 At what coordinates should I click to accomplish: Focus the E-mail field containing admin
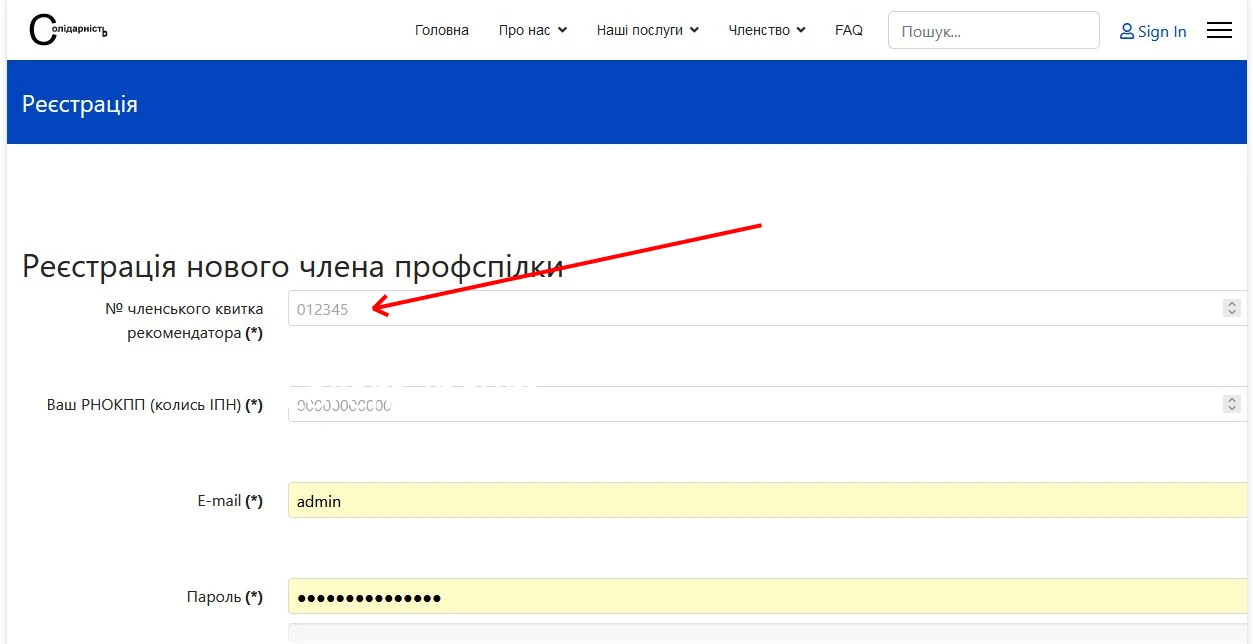[x=767, y=500]
